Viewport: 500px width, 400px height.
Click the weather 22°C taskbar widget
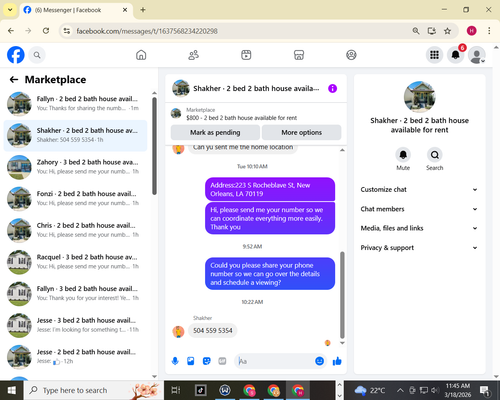[370, 390]
